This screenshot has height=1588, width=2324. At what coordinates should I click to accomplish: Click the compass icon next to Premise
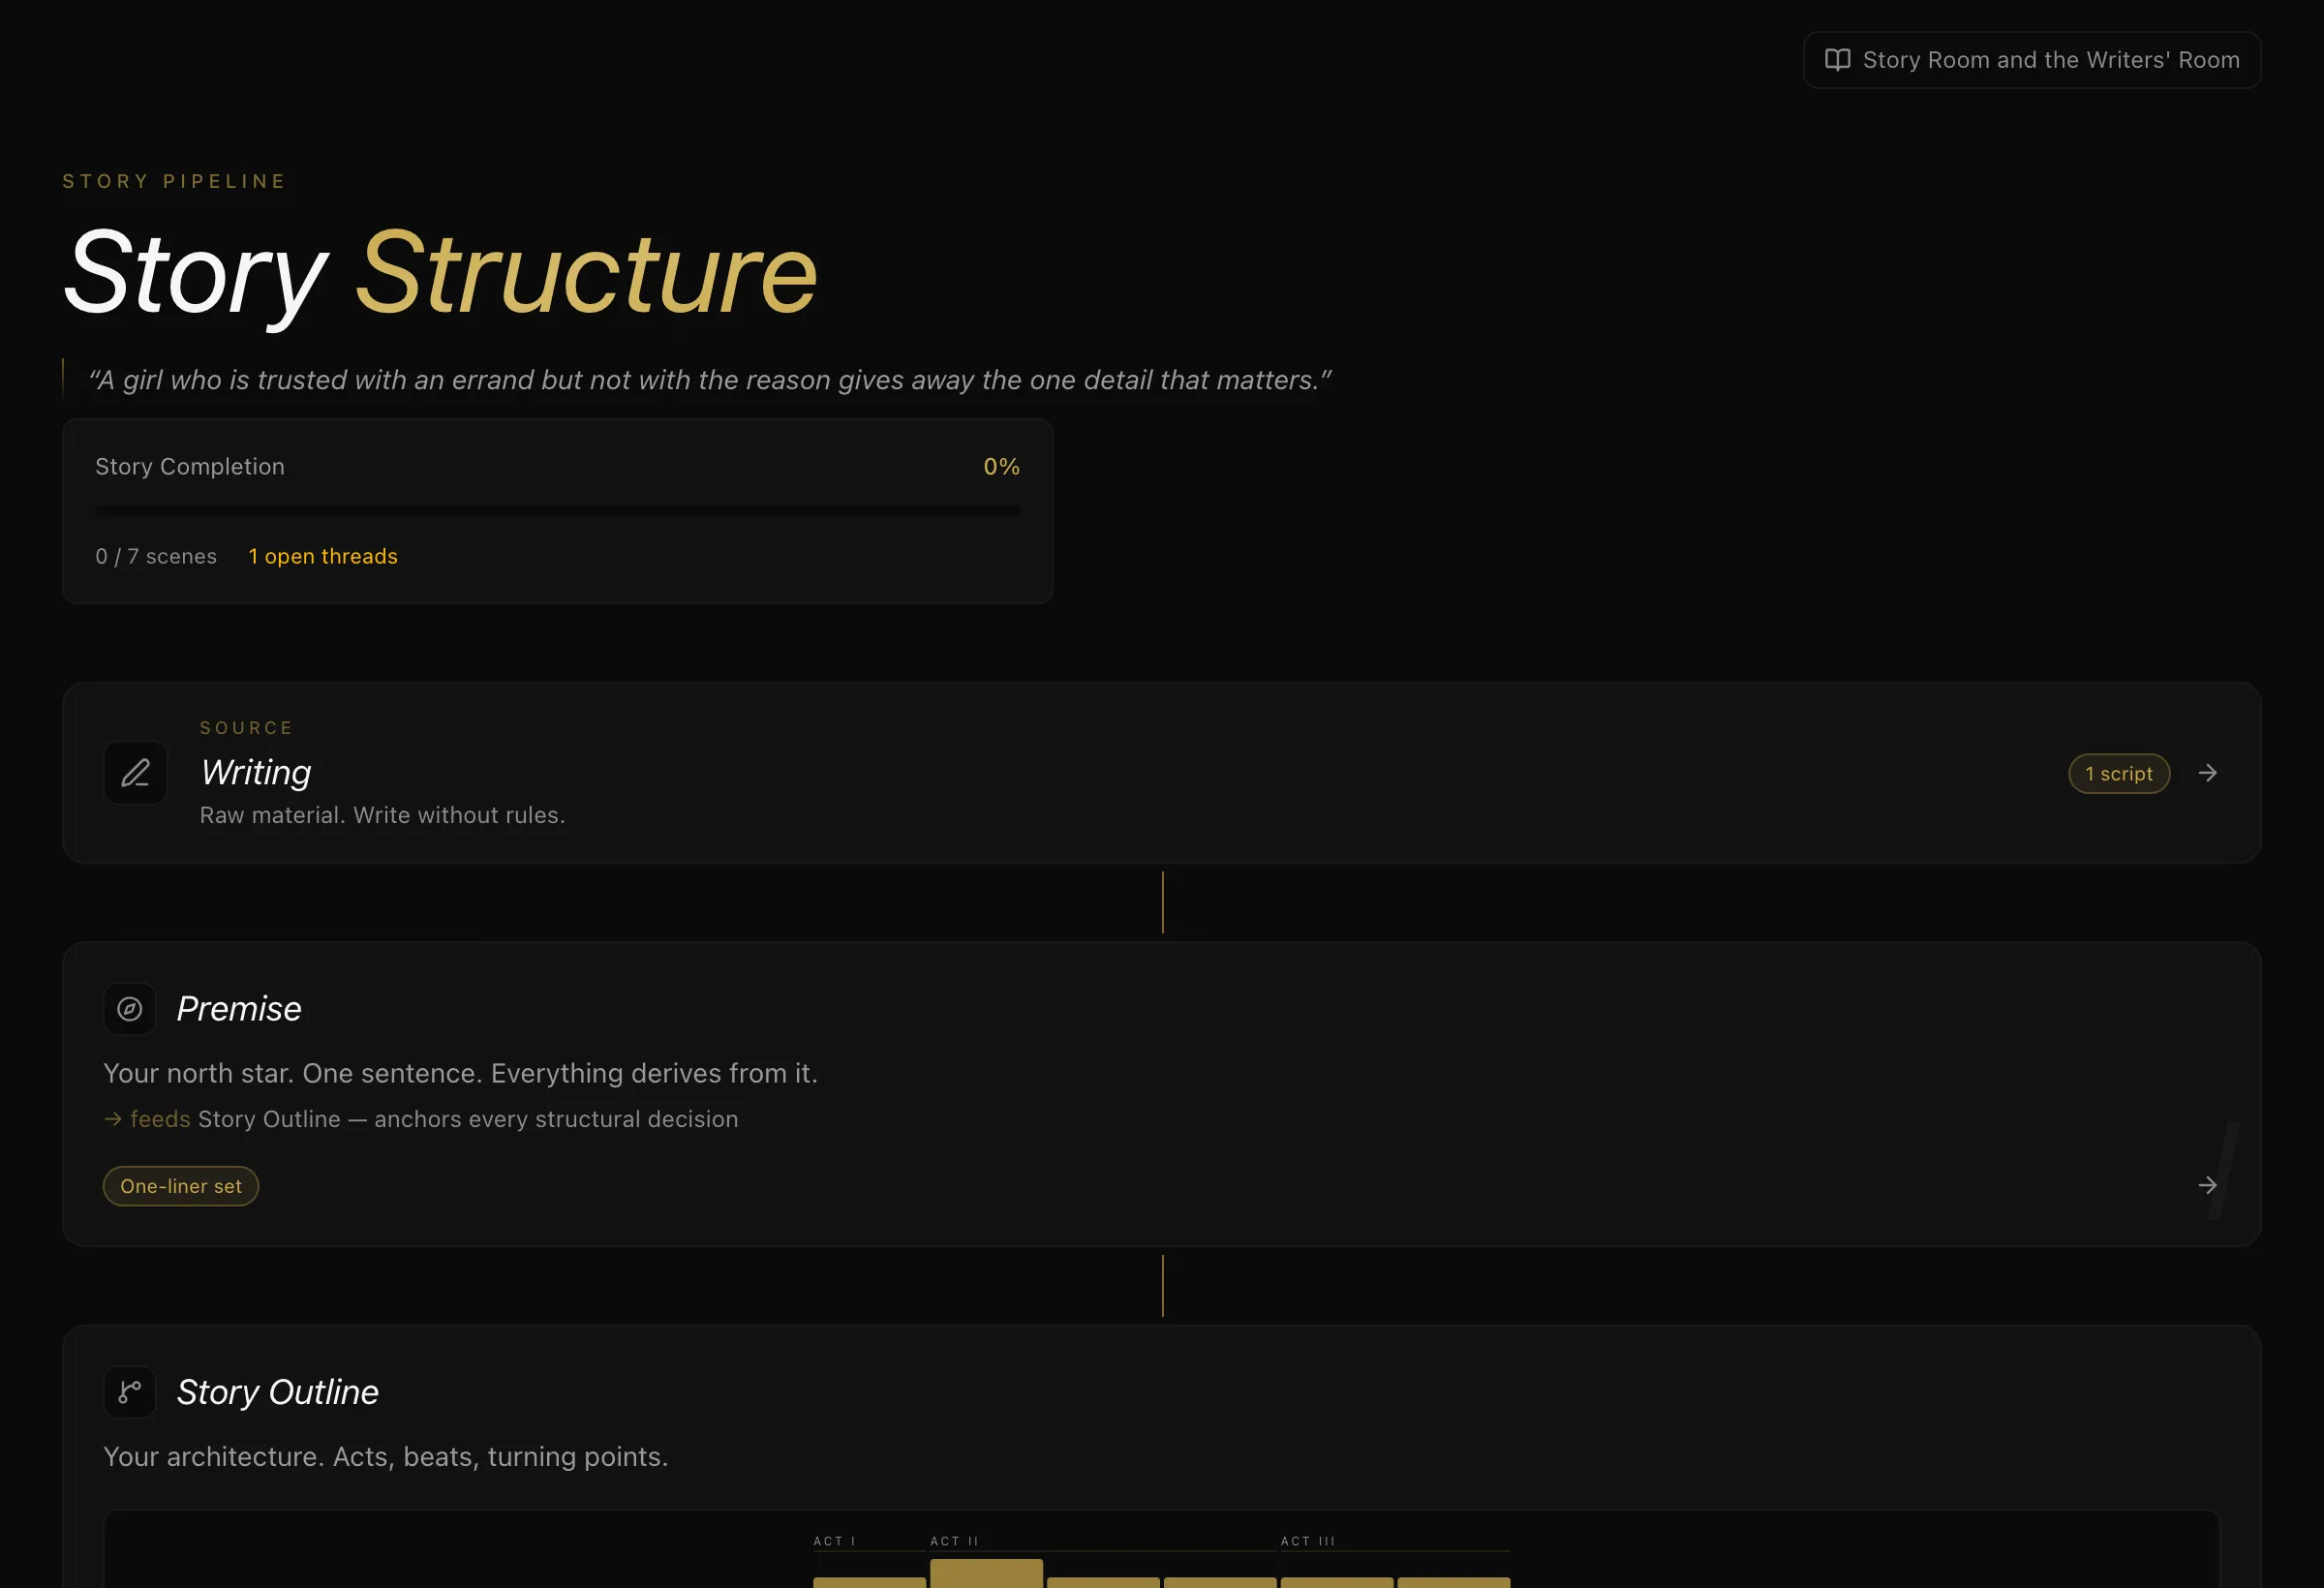(x=130, y=1009)
